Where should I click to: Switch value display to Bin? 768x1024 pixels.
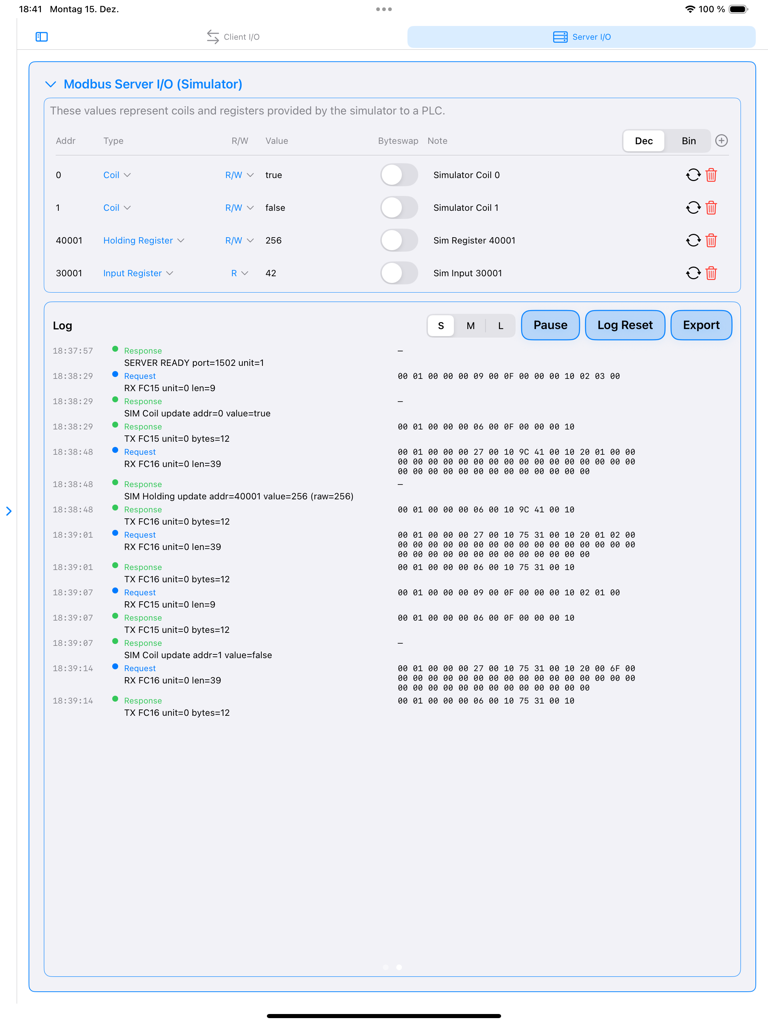689,140
